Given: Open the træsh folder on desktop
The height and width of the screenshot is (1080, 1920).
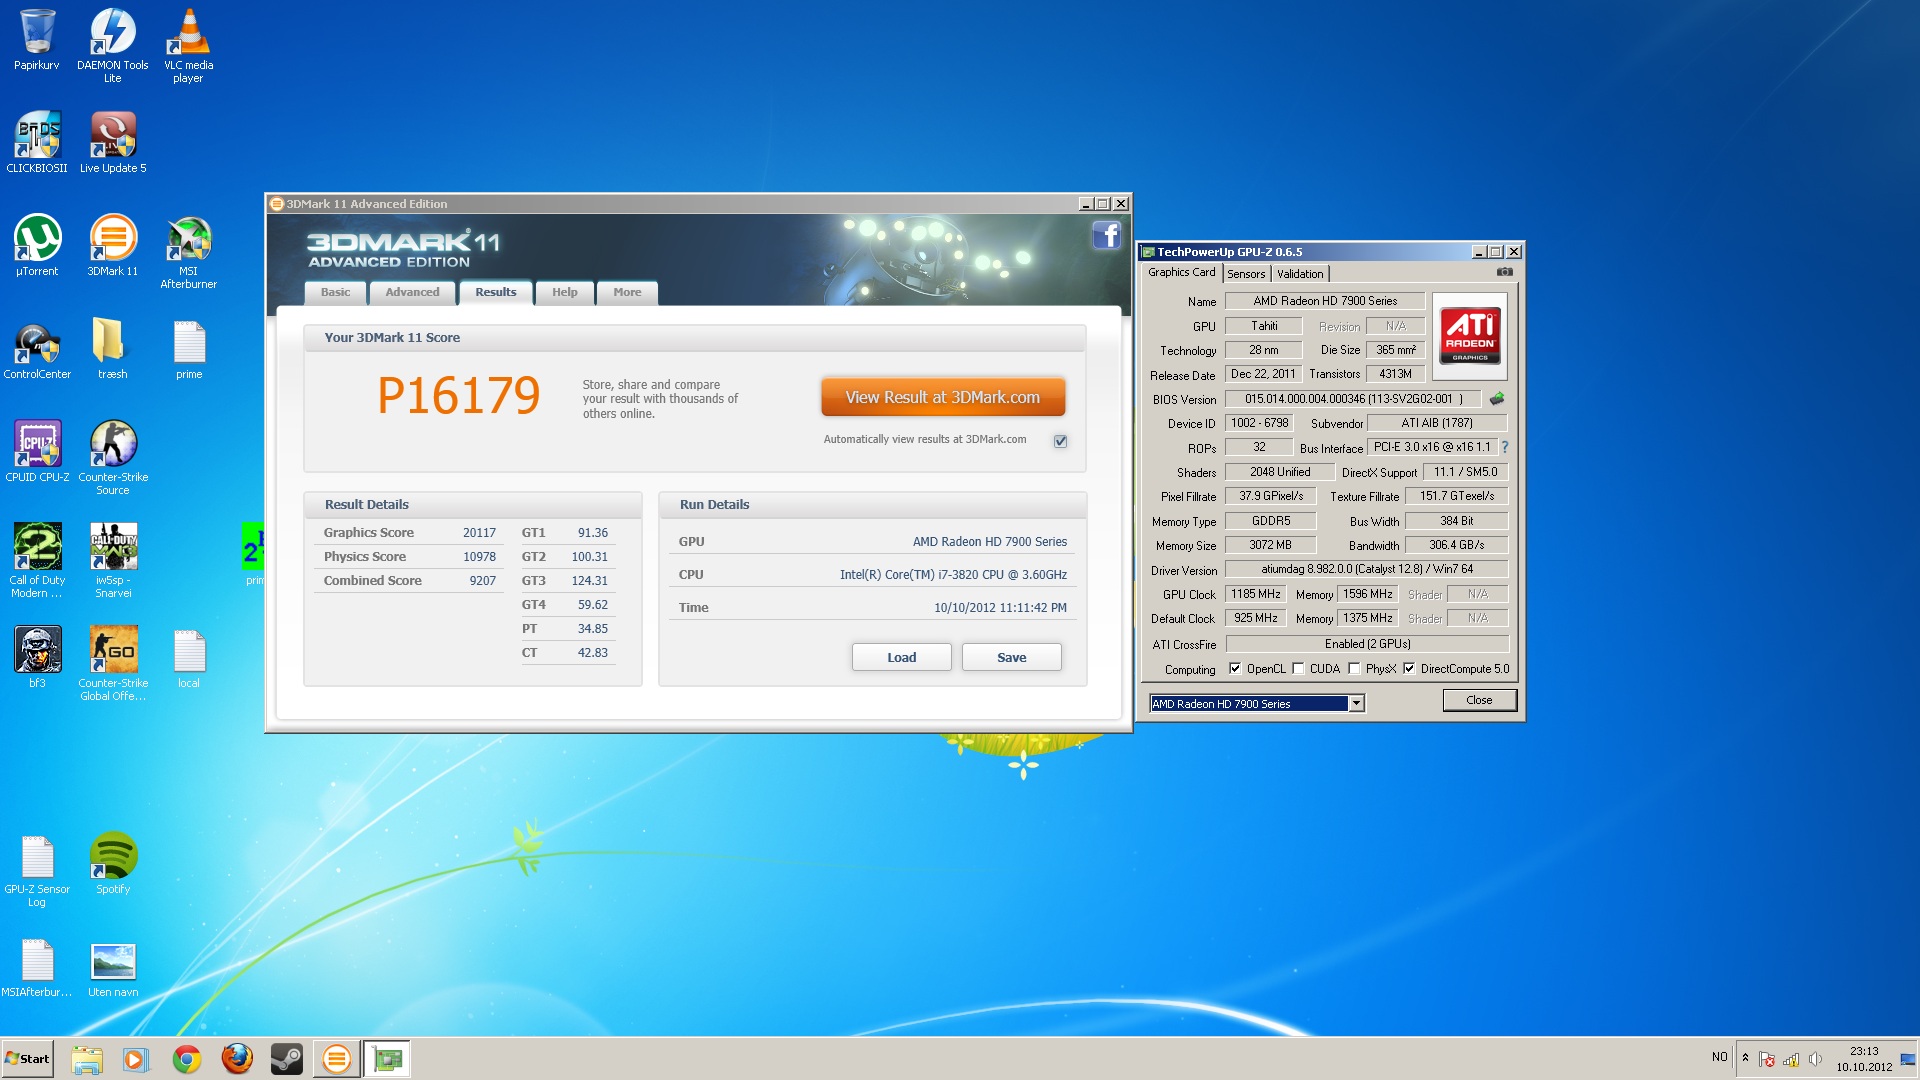Looking at the screenshot, I should coord(112,349).
